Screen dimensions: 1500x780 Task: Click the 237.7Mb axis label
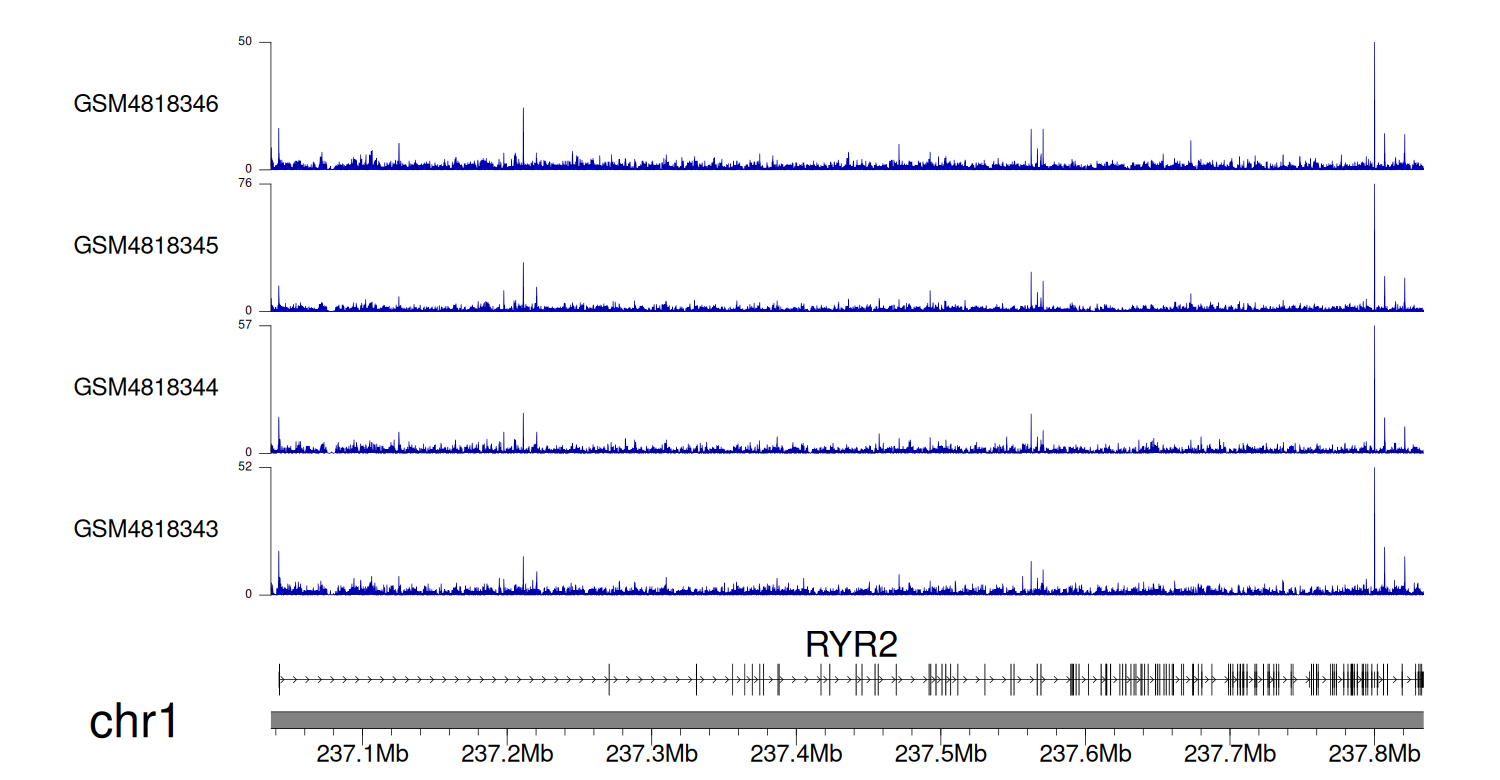tap(1229, 753)
